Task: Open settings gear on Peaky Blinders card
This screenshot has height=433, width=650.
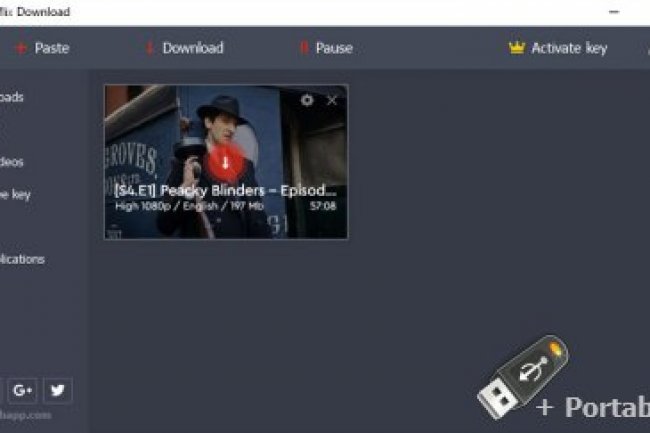Action: click(307, 100)
